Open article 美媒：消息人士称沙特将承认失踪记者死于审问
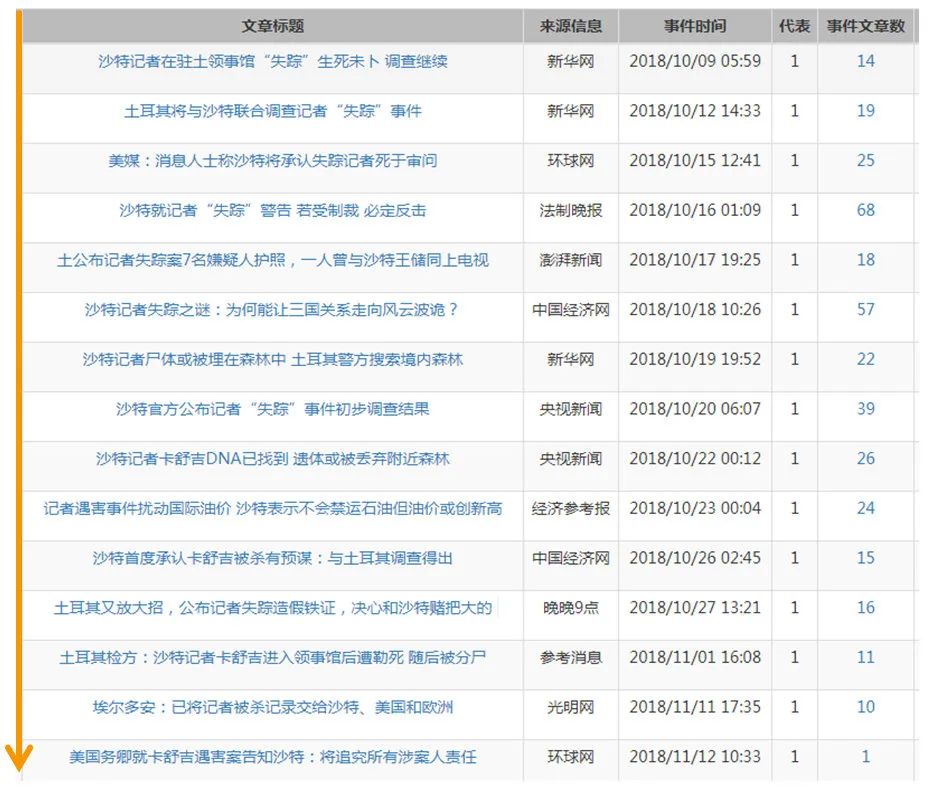This screenshot has width=929, height=789. tap(273, 161)
